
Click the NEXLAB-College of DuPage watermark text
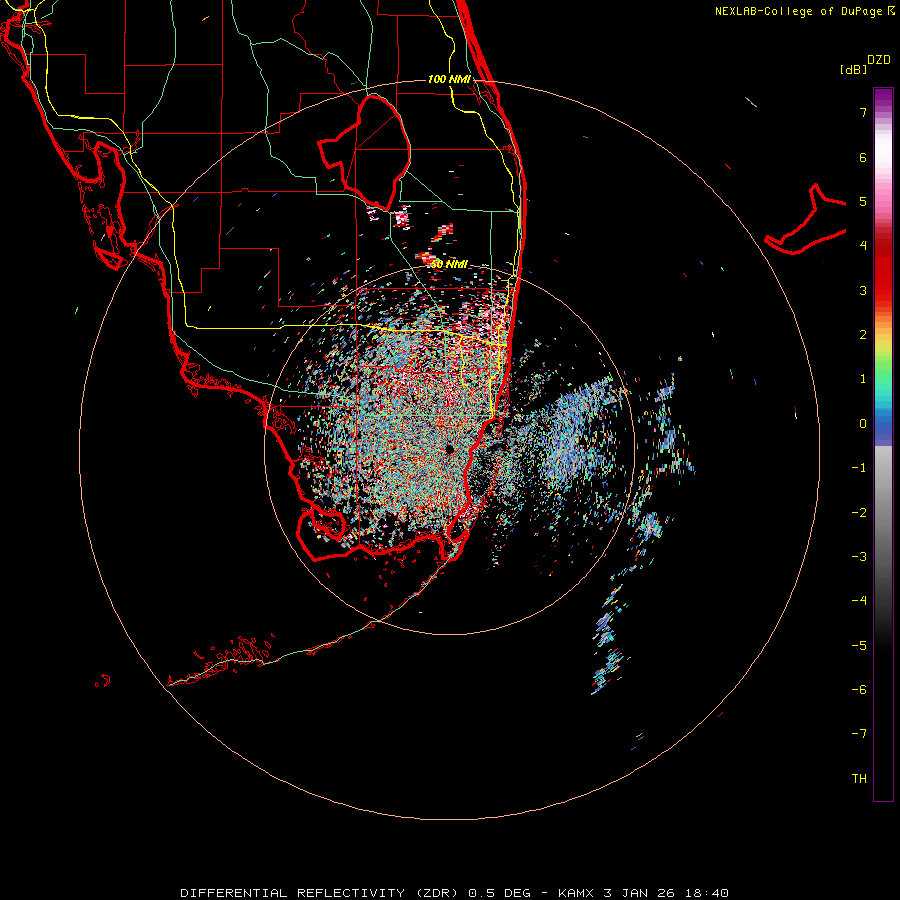click(x=805, y=11)
